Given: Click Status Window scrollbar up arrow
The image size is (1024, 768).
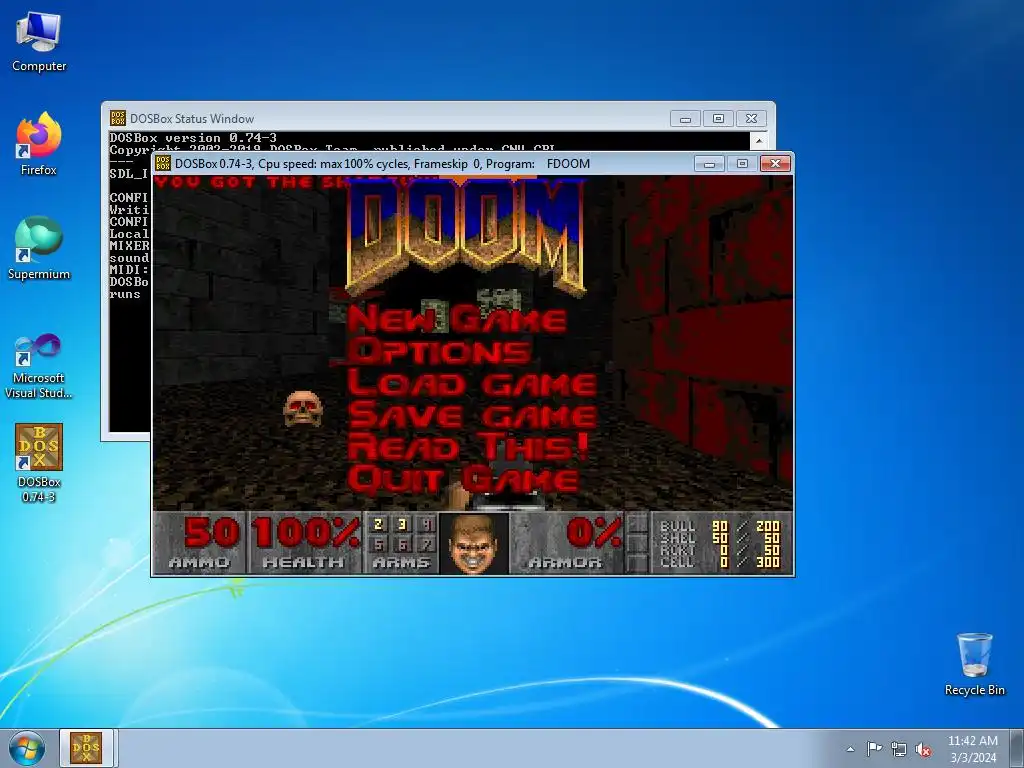Looking at the screenshot, I should pos(759,140).
